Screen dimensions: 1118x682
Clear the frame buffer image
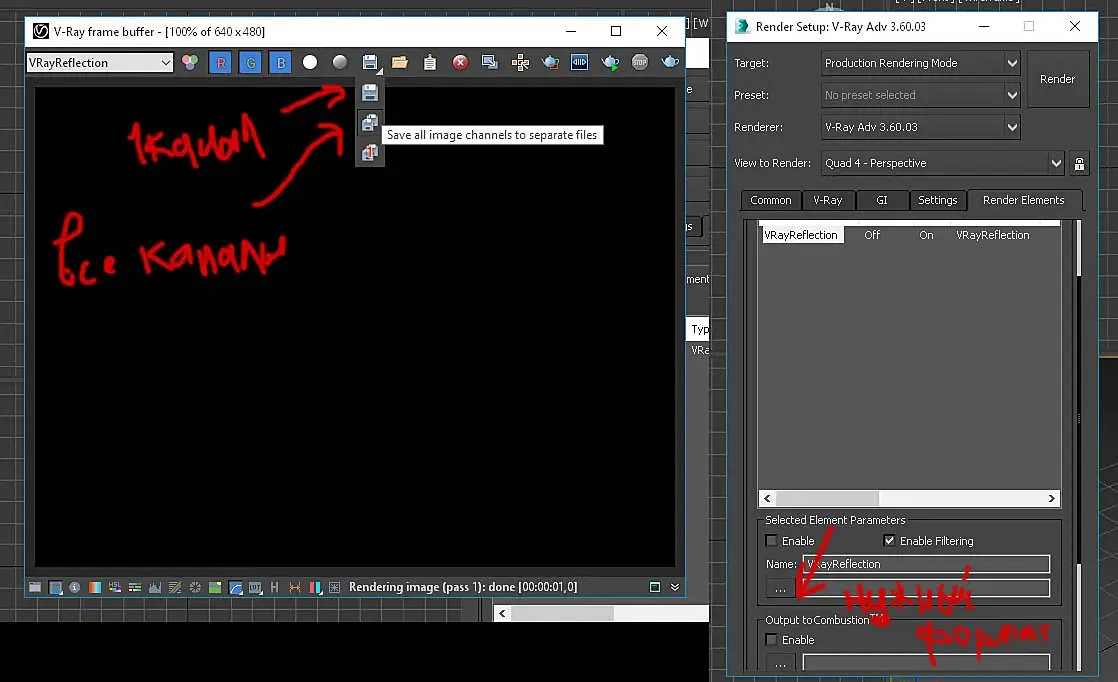click(460, 63)
